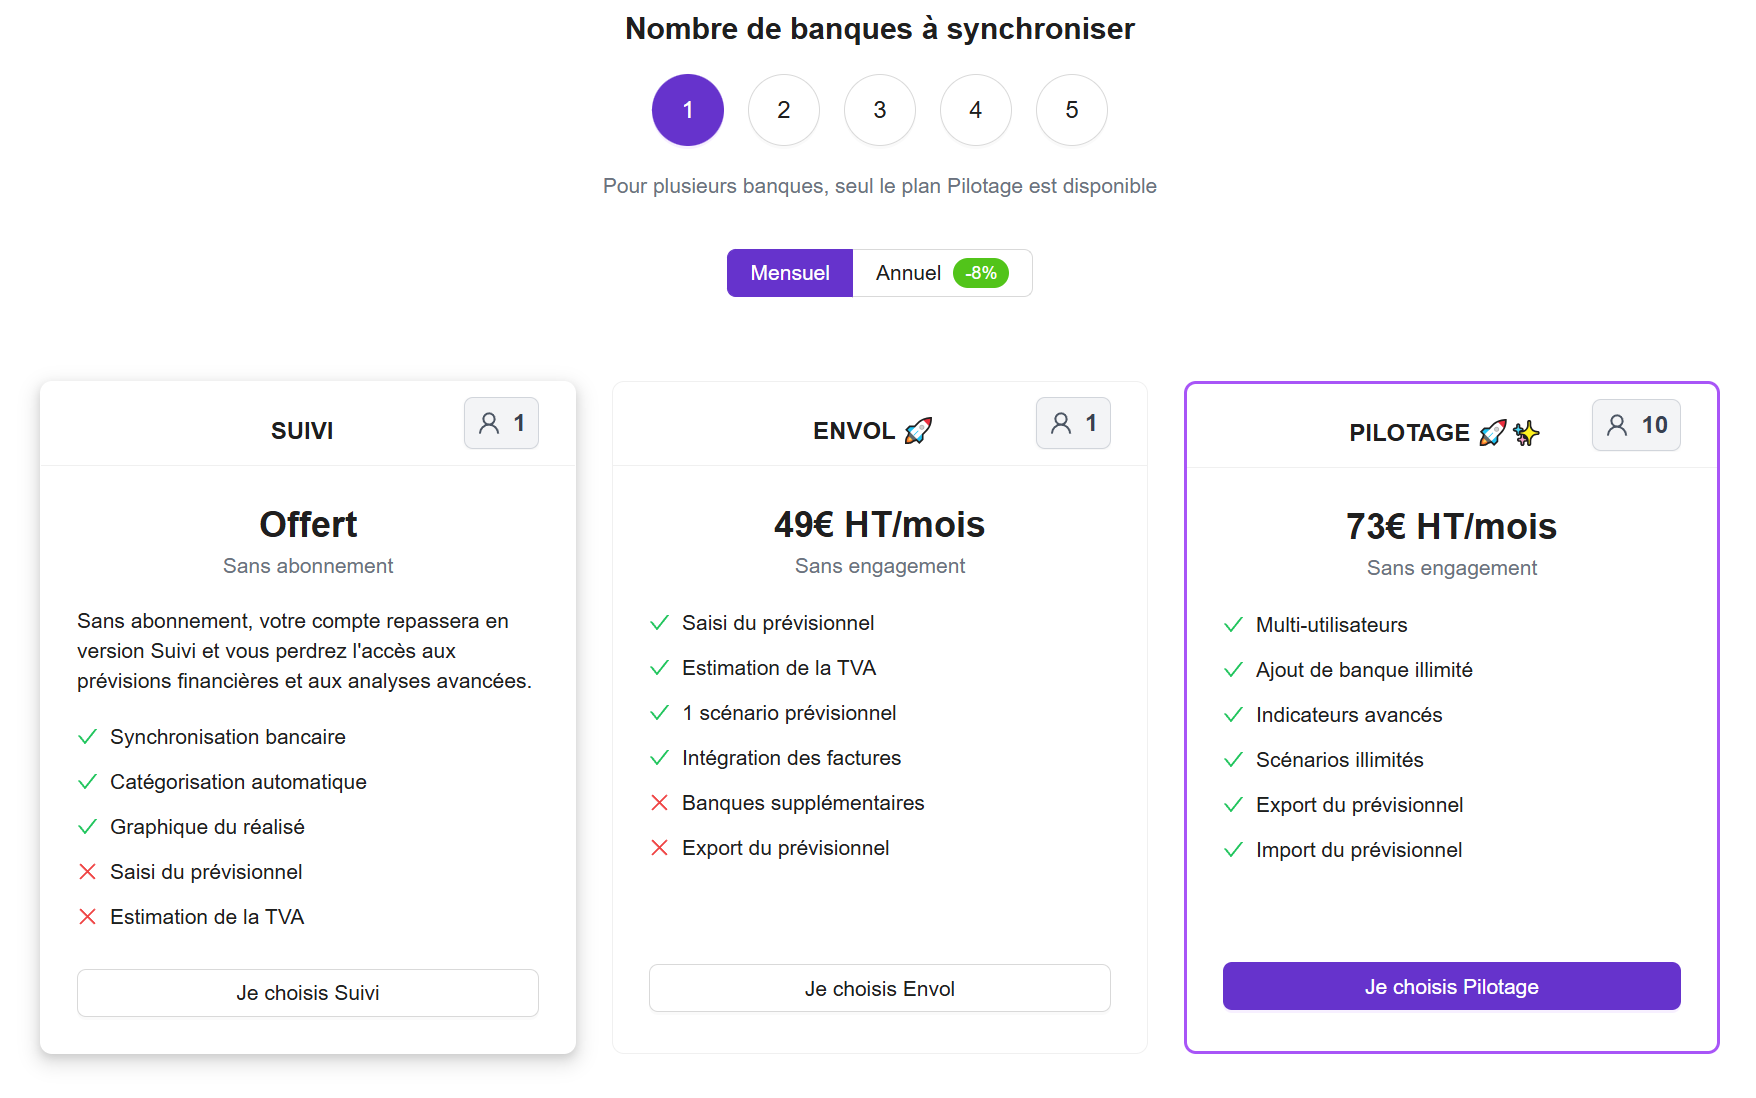Click check icon for Intégration des factures
Screen dimensions: 1756x1098
(659, 758)
